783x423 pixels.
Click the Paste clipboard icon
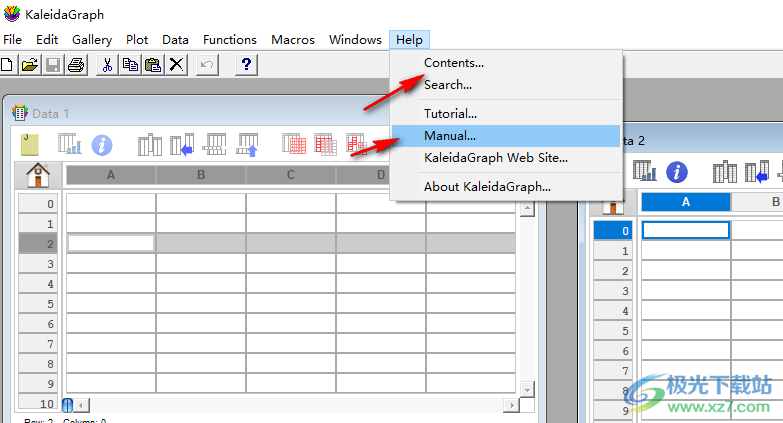point(152,65)
